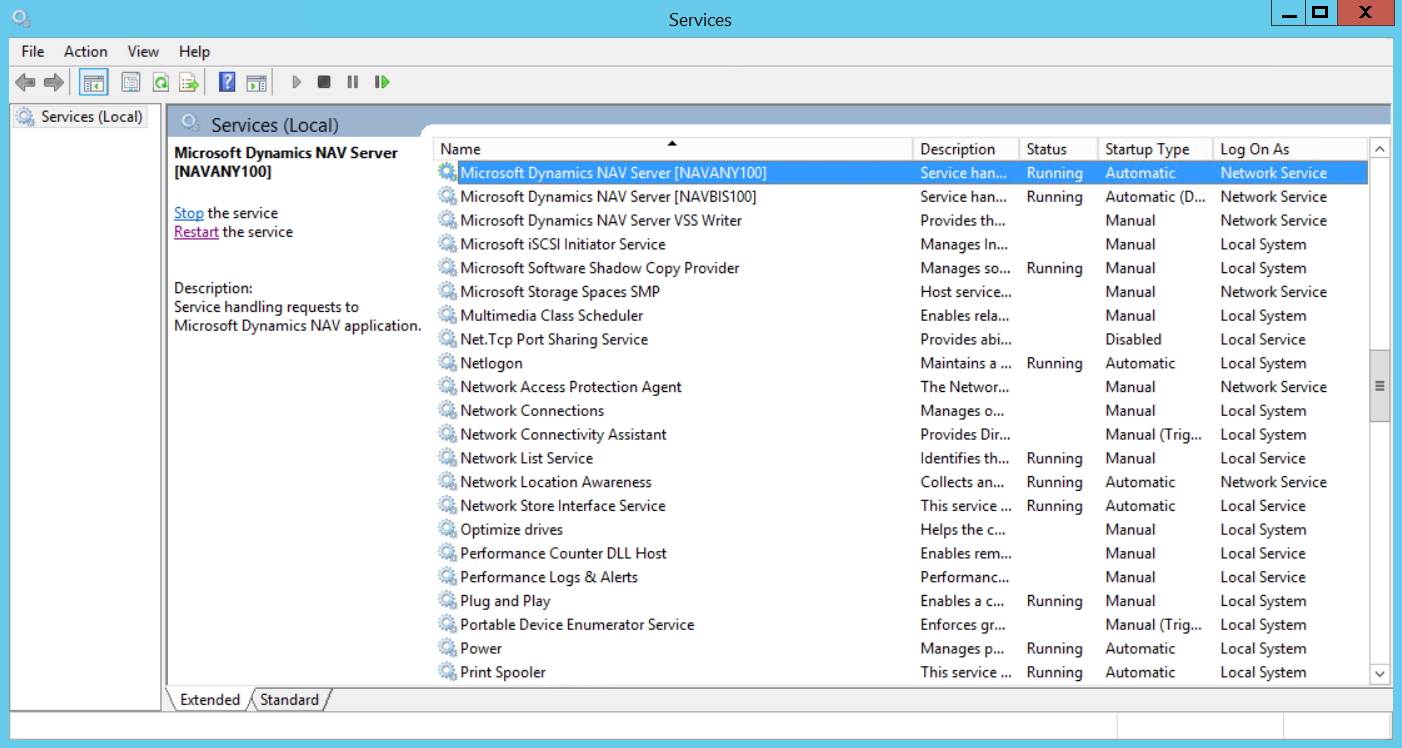Image resolution: width=1402 pixels, height=748 pixels.
Task: Click Automatic (D... startup type of NAVBIS100 row
Action: [x=1155, y=197]
